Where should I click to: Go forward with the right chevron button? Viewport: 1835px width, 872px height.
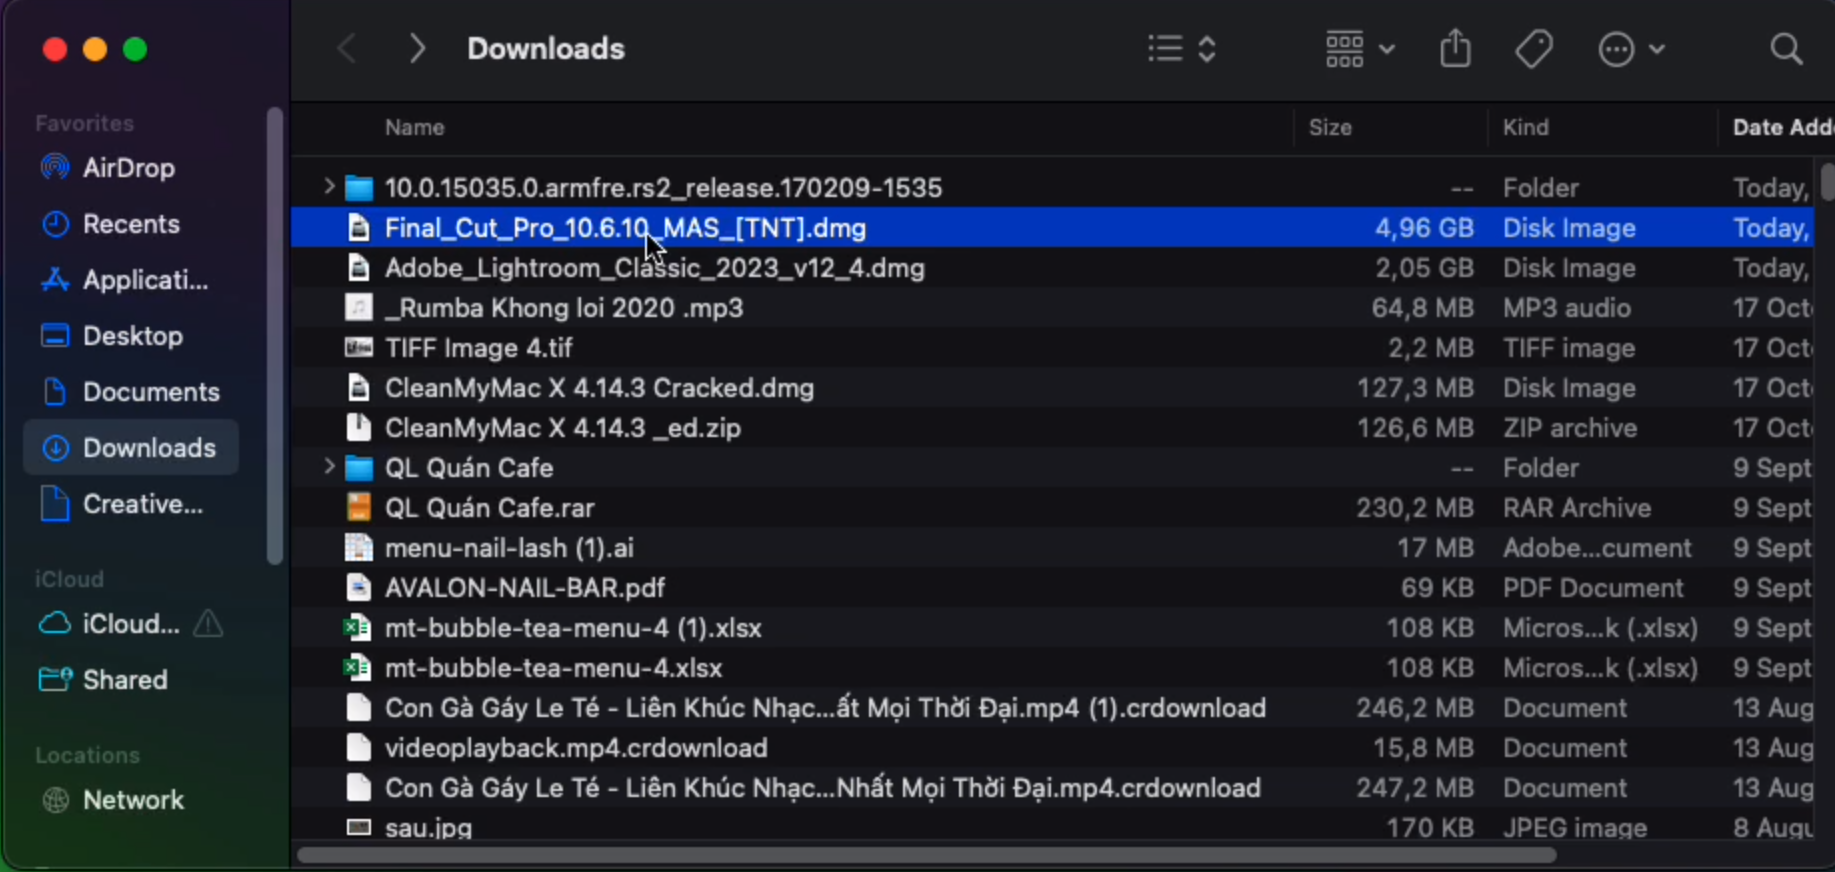pyautogui.click(x=417, y=49)
